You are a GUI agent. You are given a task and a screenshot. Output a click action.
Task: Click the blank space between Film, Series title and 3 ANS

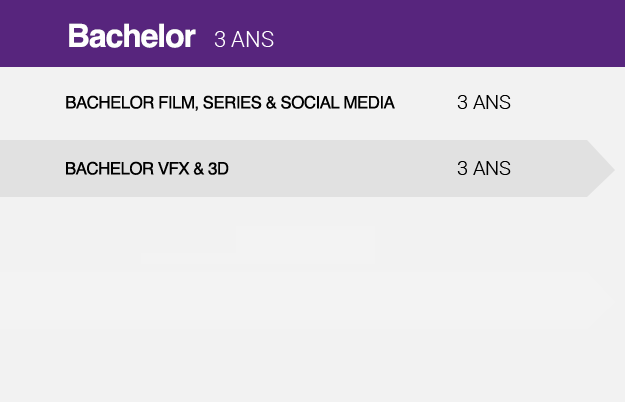coord(426,103)
